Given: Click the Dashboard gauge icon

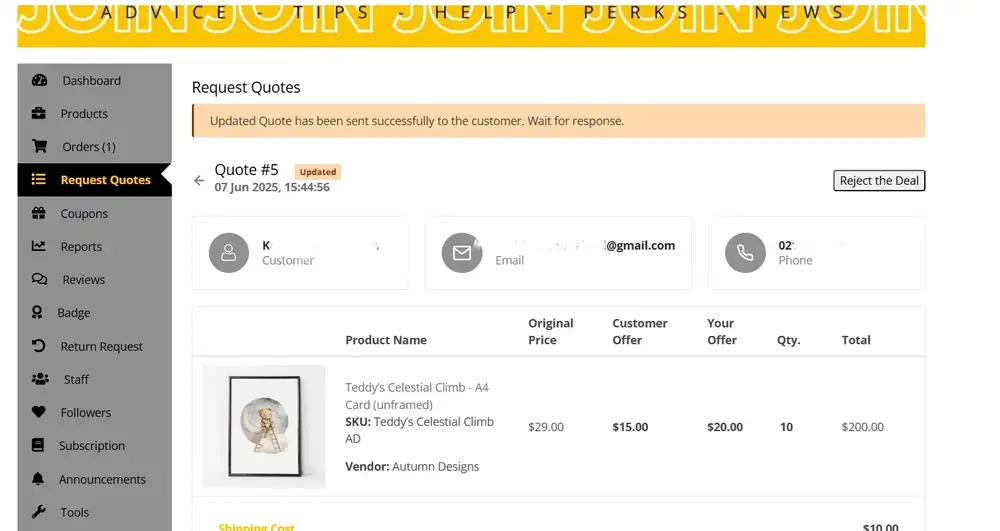Looking at the screenshot, I should 40,80.
